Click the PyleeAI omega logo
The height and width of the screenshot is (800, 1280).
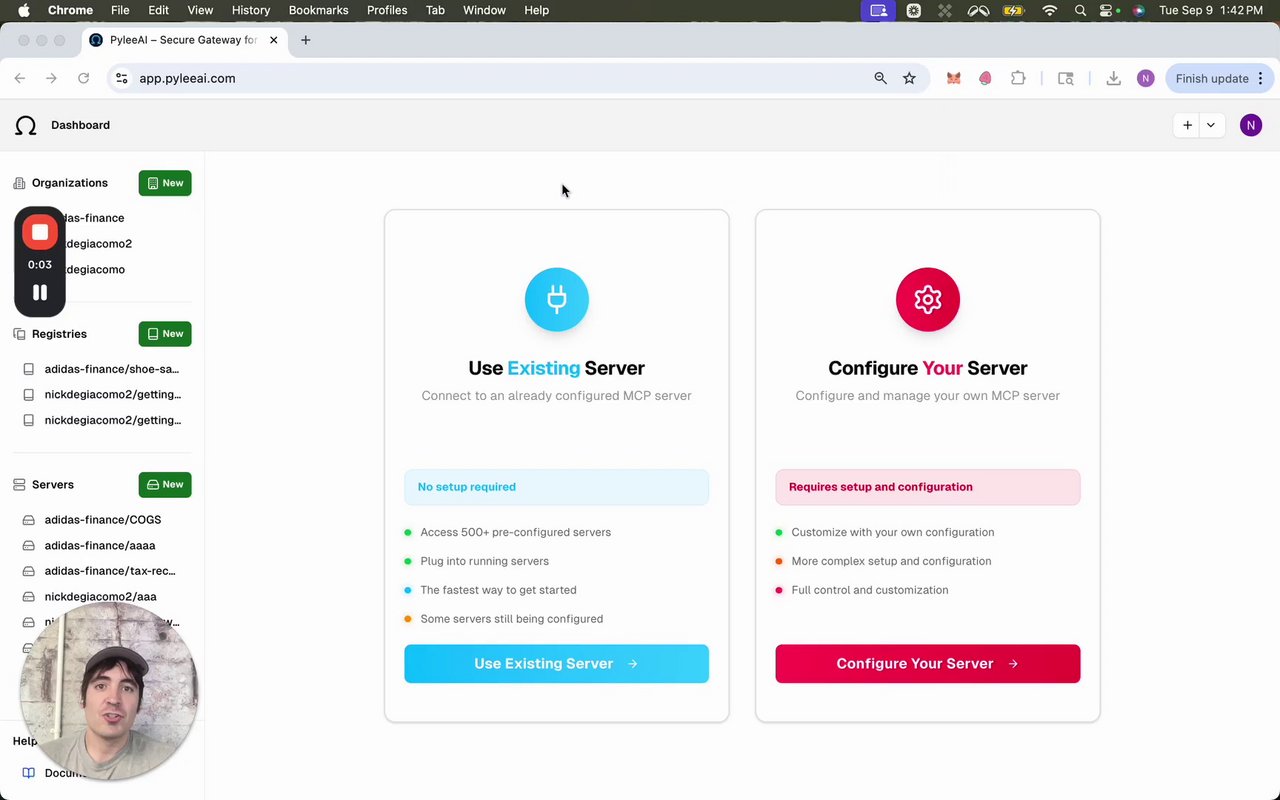point(26,125)
